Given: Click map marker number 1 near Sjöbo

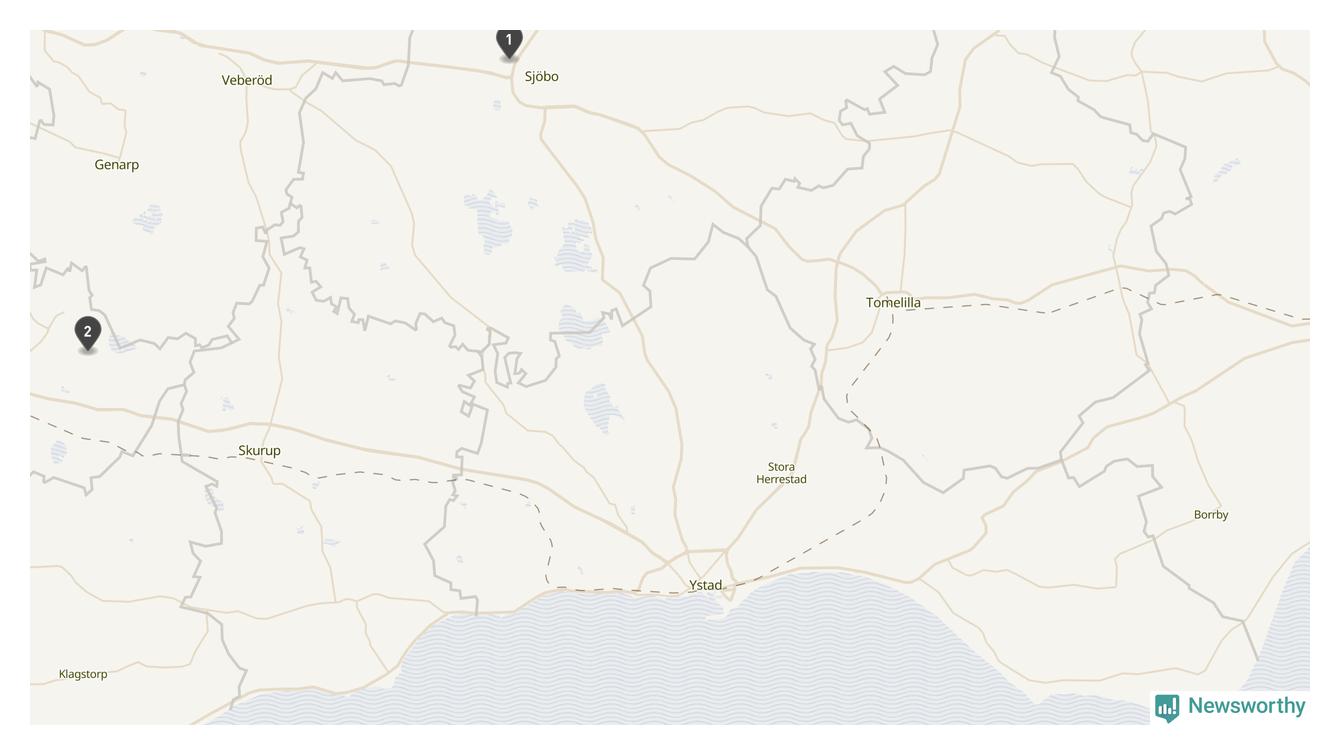Looking at the screenshot, I should pos(509,43).
